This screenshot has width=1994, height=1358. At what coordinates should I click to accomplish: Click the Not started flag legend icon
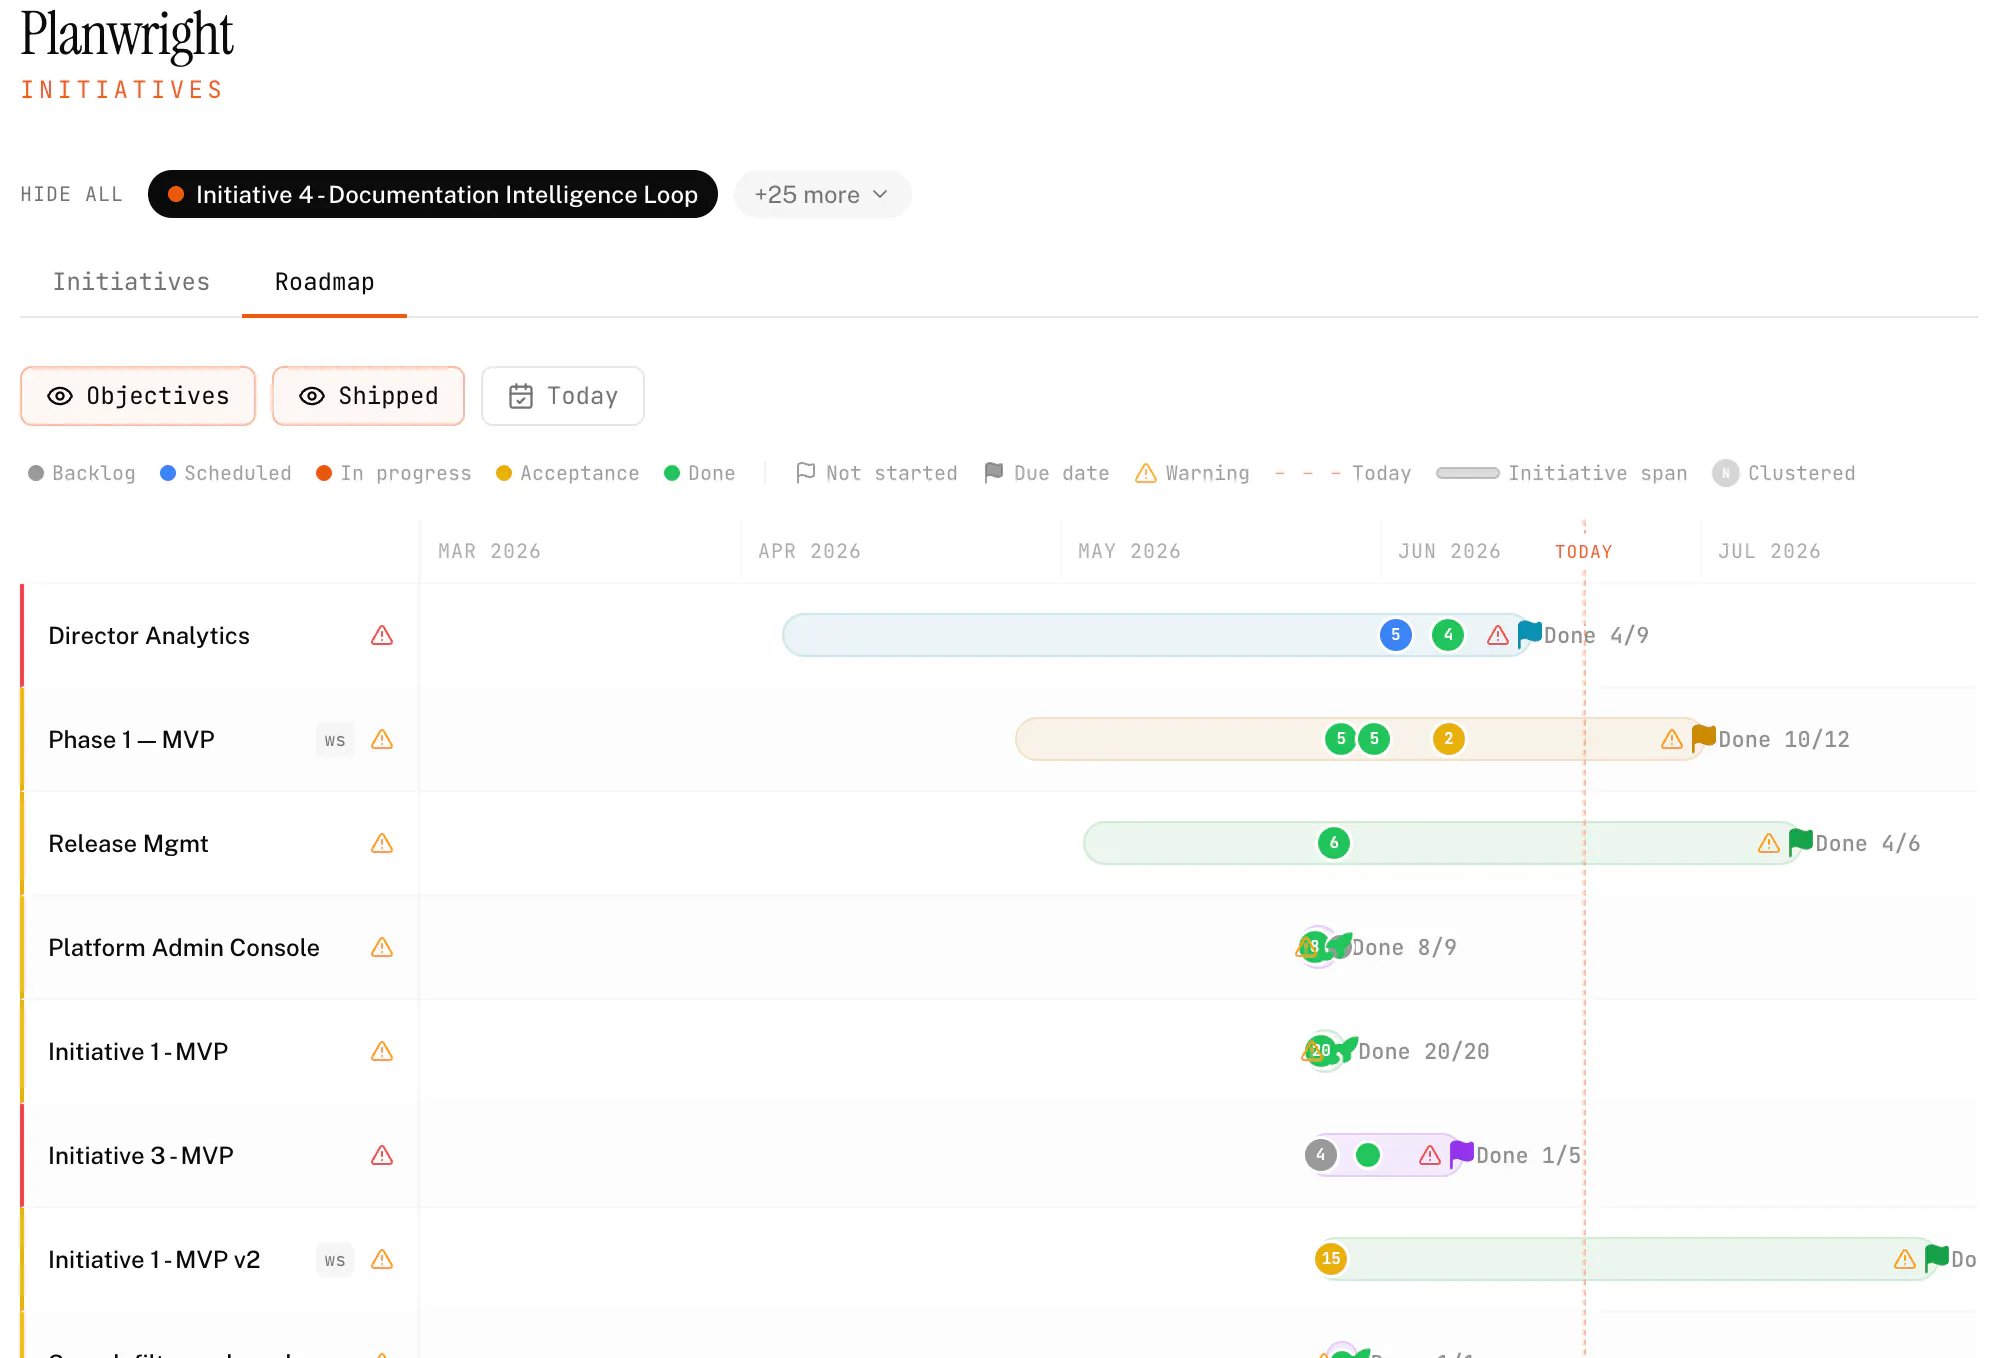(805, 473)
